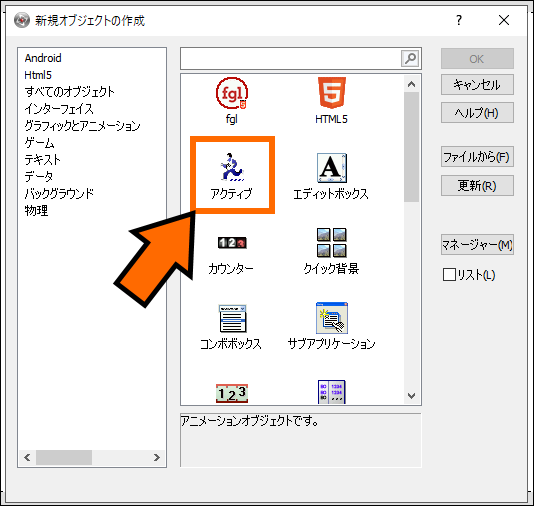This screenshot has width=534, height=506.
Task: Select the ゲーム category
Action: pos(39,143)
